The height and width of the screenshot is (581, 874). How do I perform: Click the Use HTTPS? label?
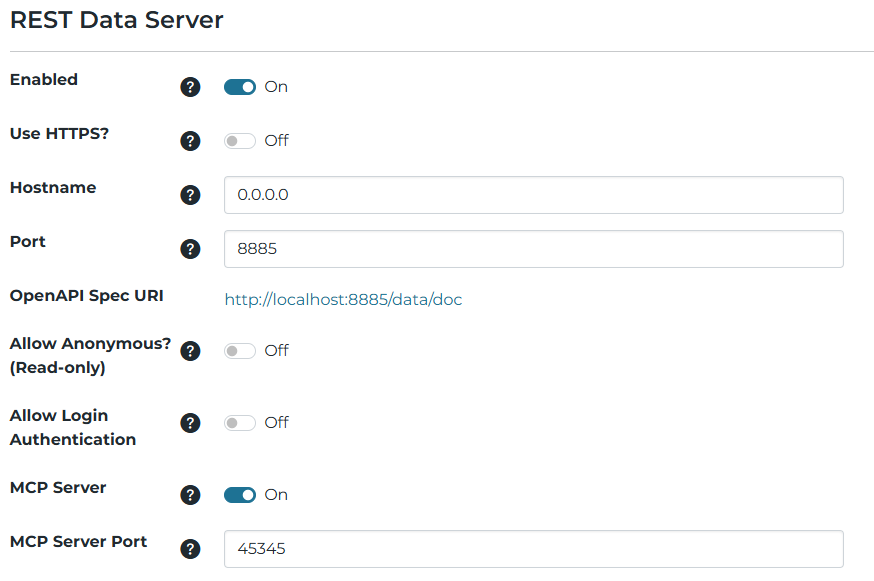point(60,134)
